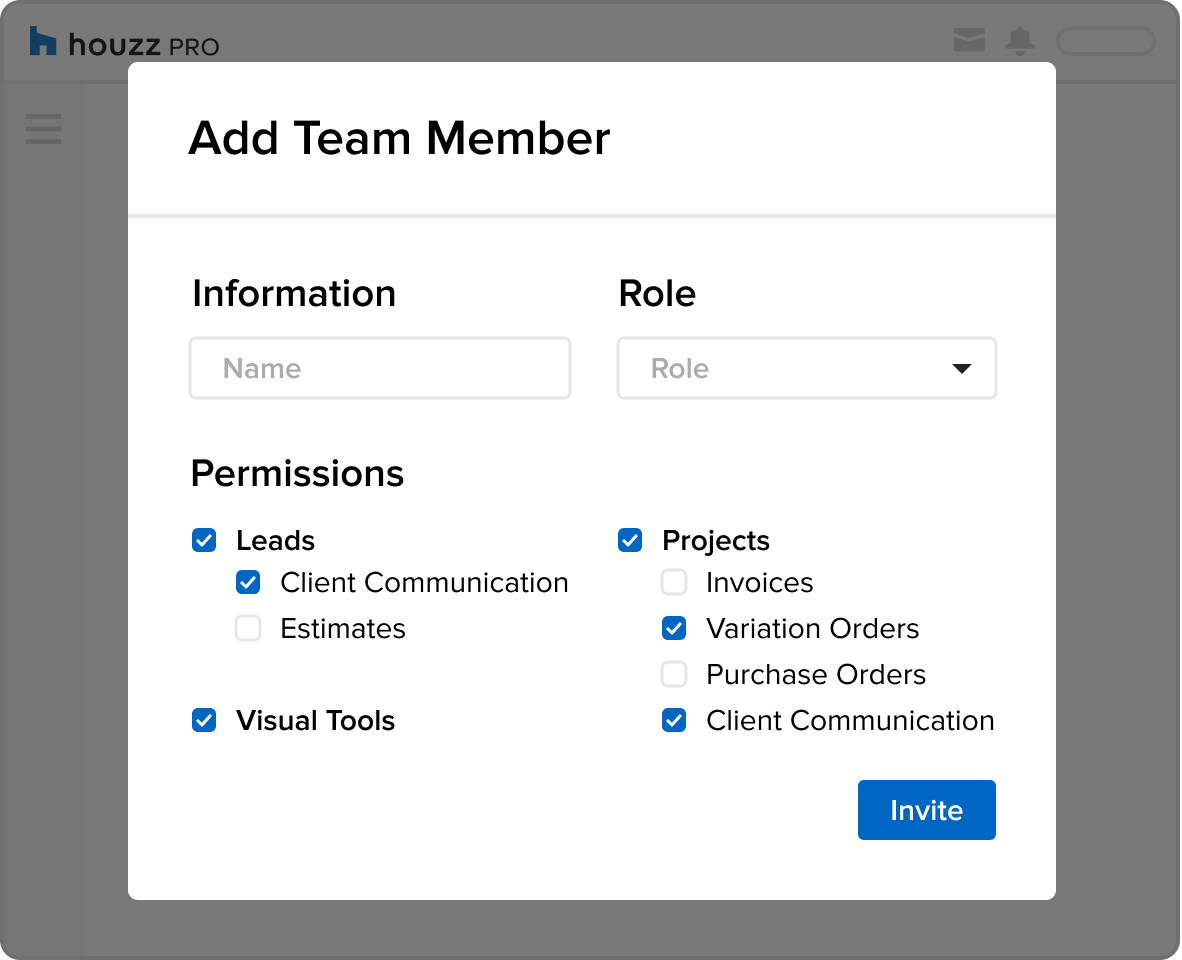Image resolution: width=1182 pixels, height=960 pixels.
Task: Uncheck the Leads permission checkbox
Action: (x=204, y=540)
